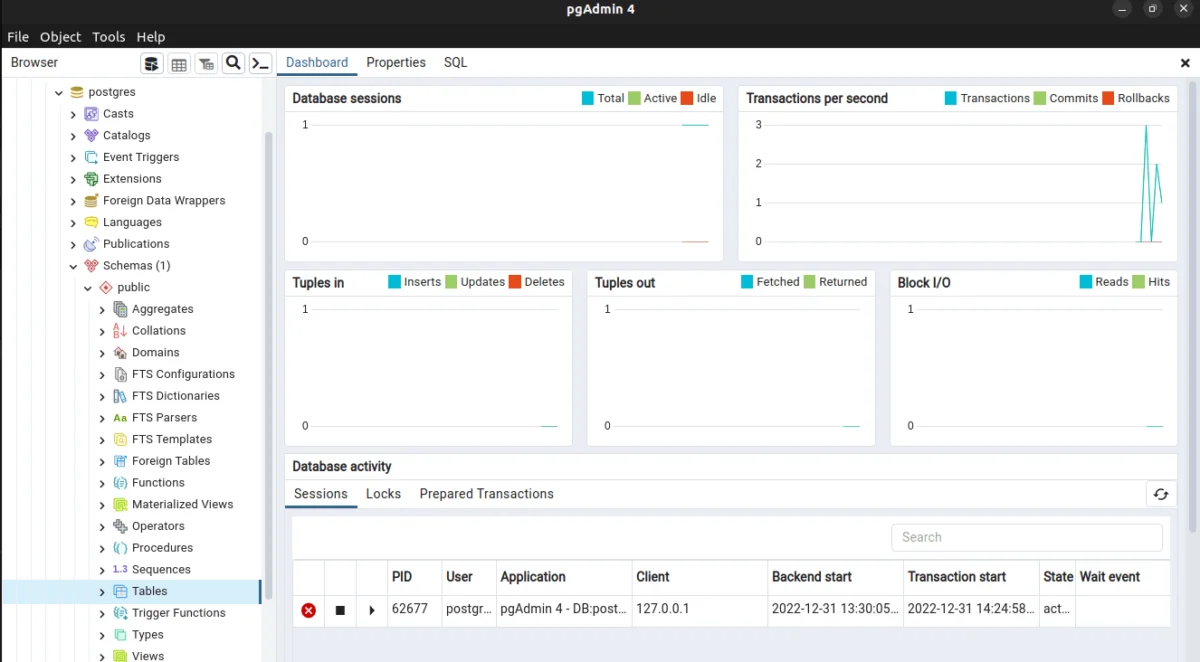Image resolution: width=1200 pixels, height=662 pixels.
Task: Switch to the SQL tab
Action: point(455,62)
